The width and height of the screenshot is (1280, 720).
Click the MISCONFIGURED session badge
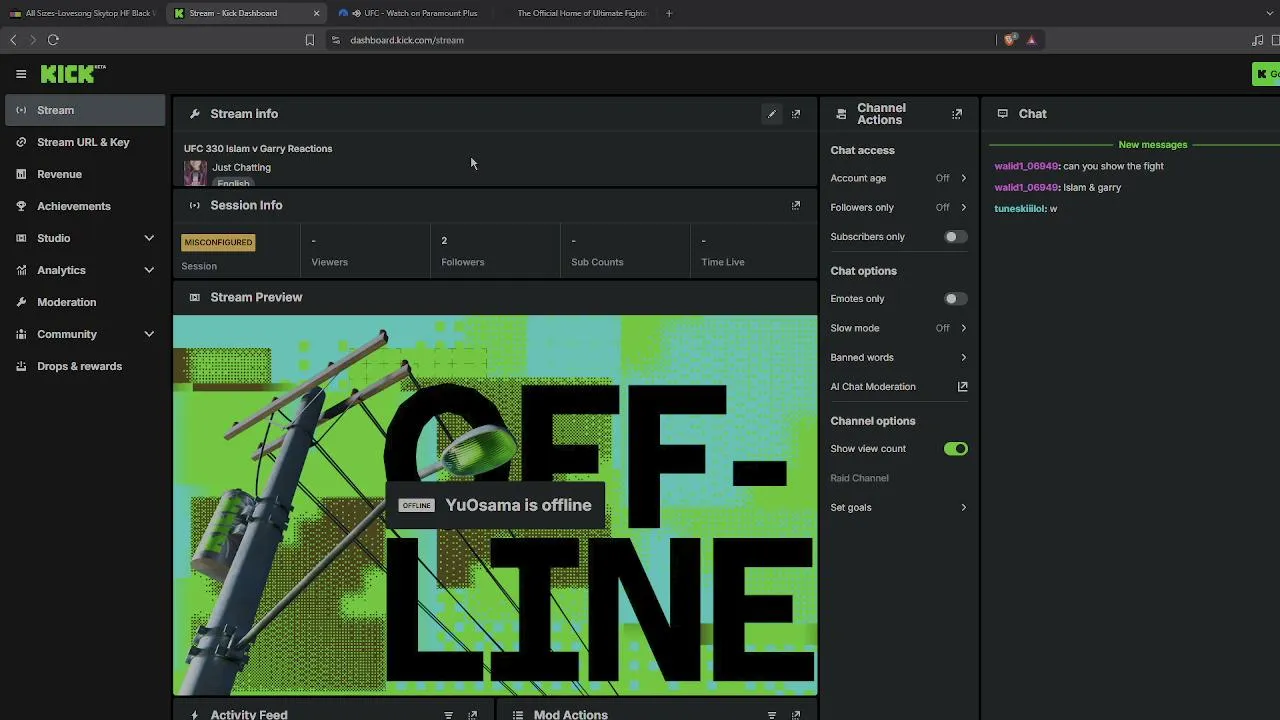218,242
